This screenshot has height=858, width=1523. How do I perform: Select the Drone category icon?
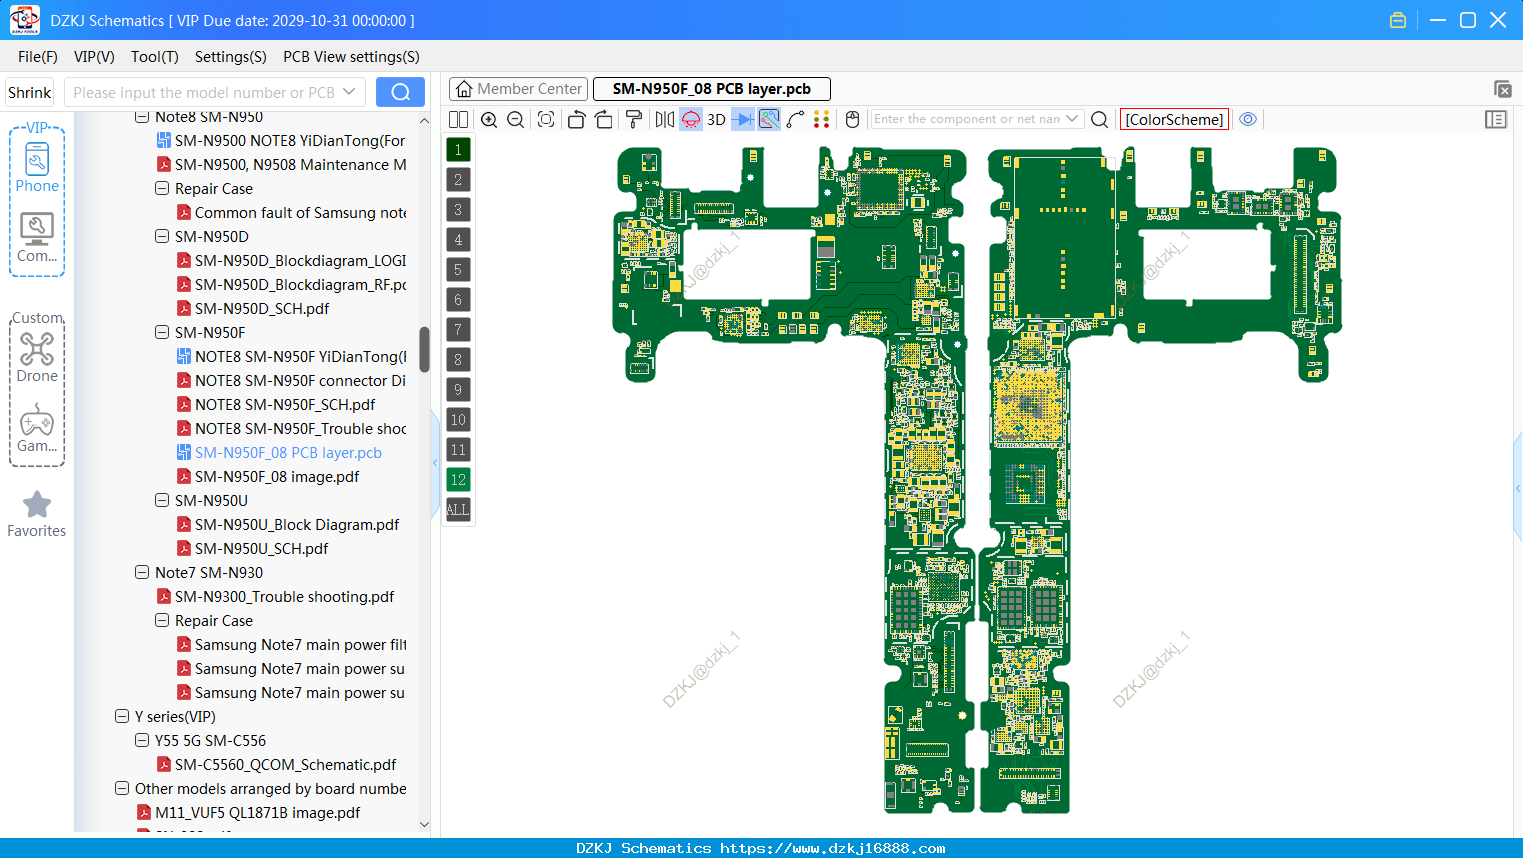(x=37, y=357)
